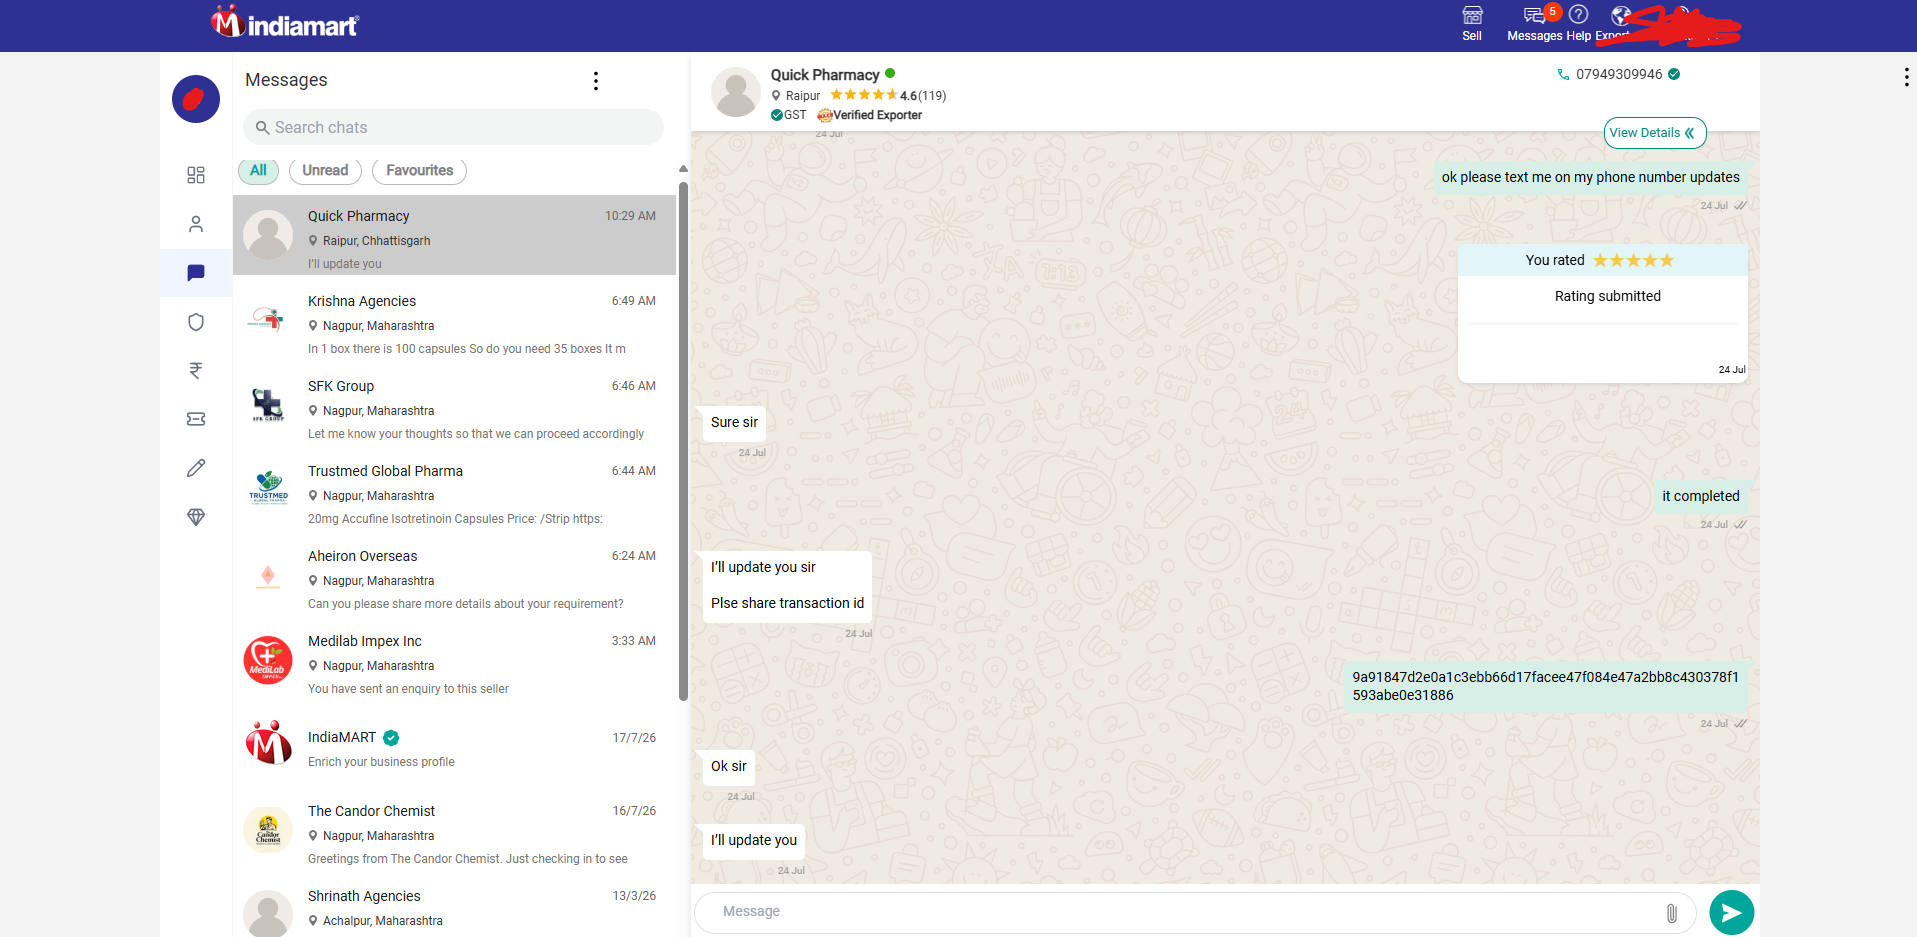The width and height of the screenshot is (1917, 937).
Task: Open the shield icon in sidebar
Action: 196,322
